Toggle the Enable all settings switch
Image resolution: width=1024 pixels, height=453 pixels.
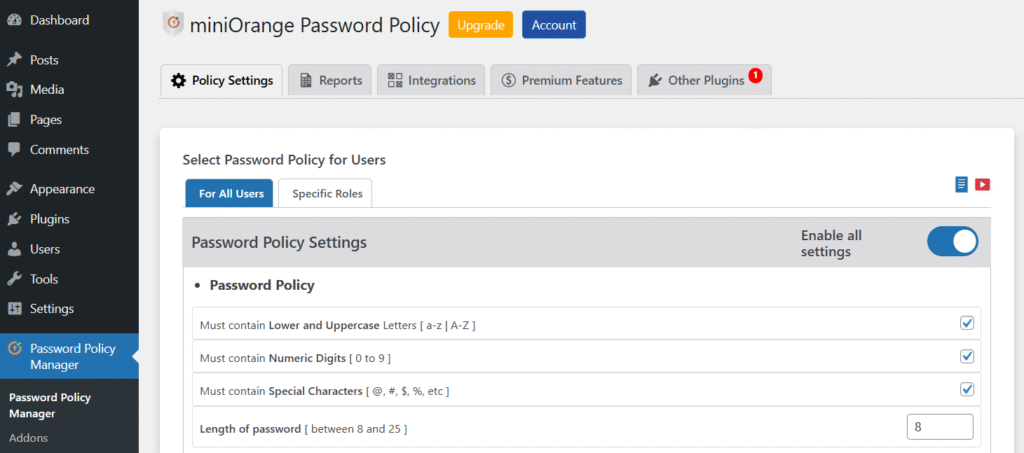click(x=952, y=242)
